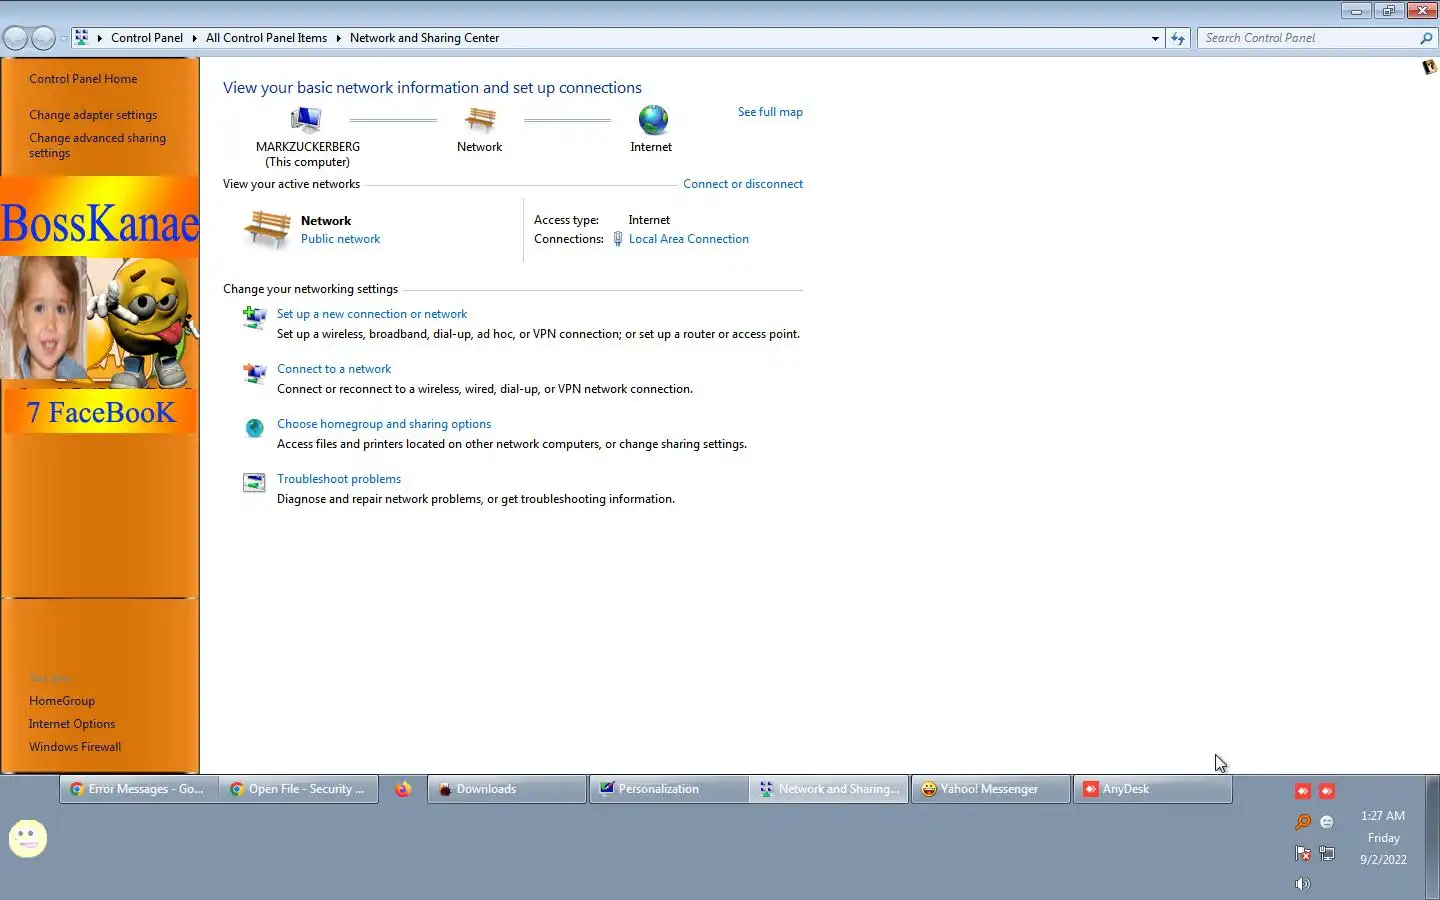Click Choose homegroup and sharing options
The height and width of the screenshot is (900, 1440).
tap(384, 424)
